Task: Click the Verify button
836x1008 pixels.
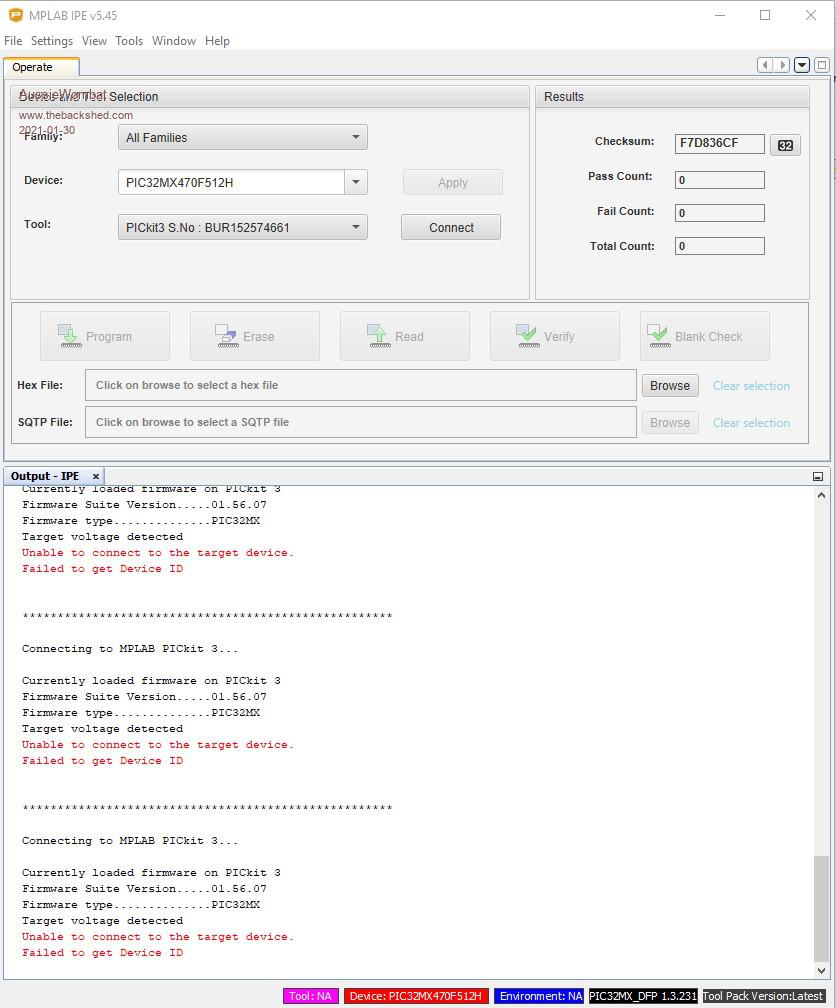Action: pos(554,336)
